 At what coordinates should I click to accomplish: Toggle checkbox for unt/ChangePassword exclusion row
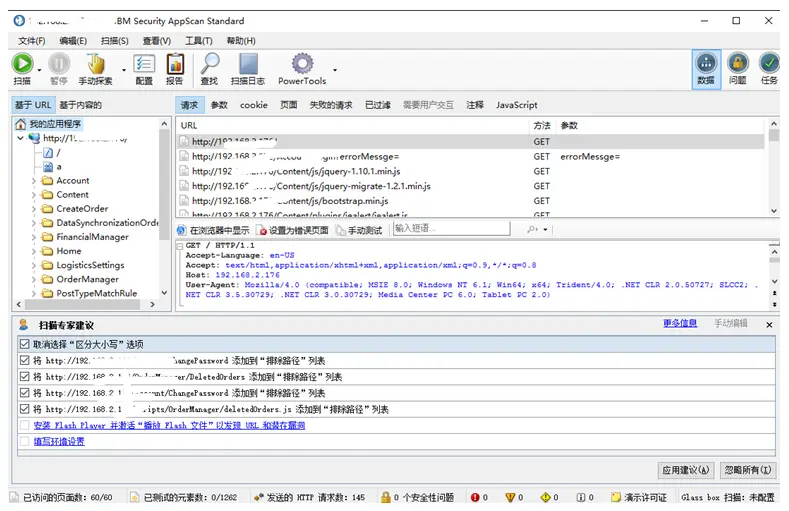pos(24,393)
